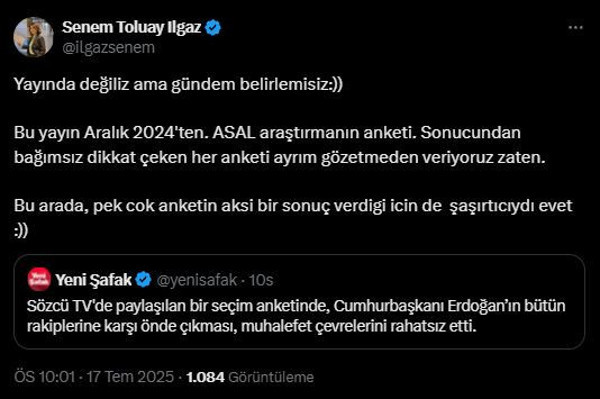Click the quoted text 'rakiplerine karşı önde çıkması'
The height and width of the screenshot is (399, 600).
coord(130,326)
